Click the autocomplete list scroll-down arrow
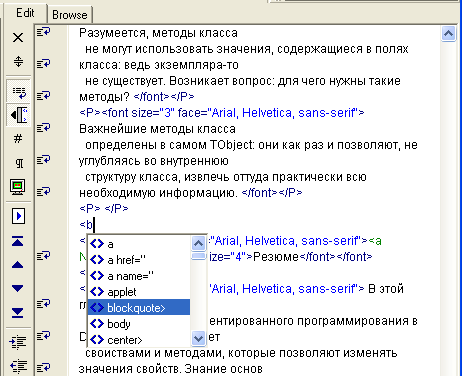Viewport: 462px width, 376px height. 198,338
